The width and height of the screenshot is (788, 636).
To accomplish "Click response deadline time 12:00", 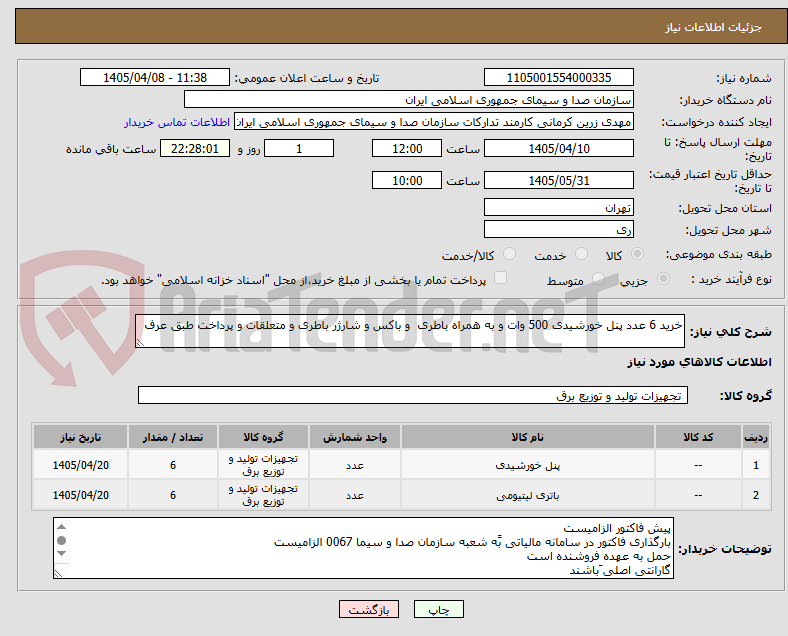I will point(407,148).
